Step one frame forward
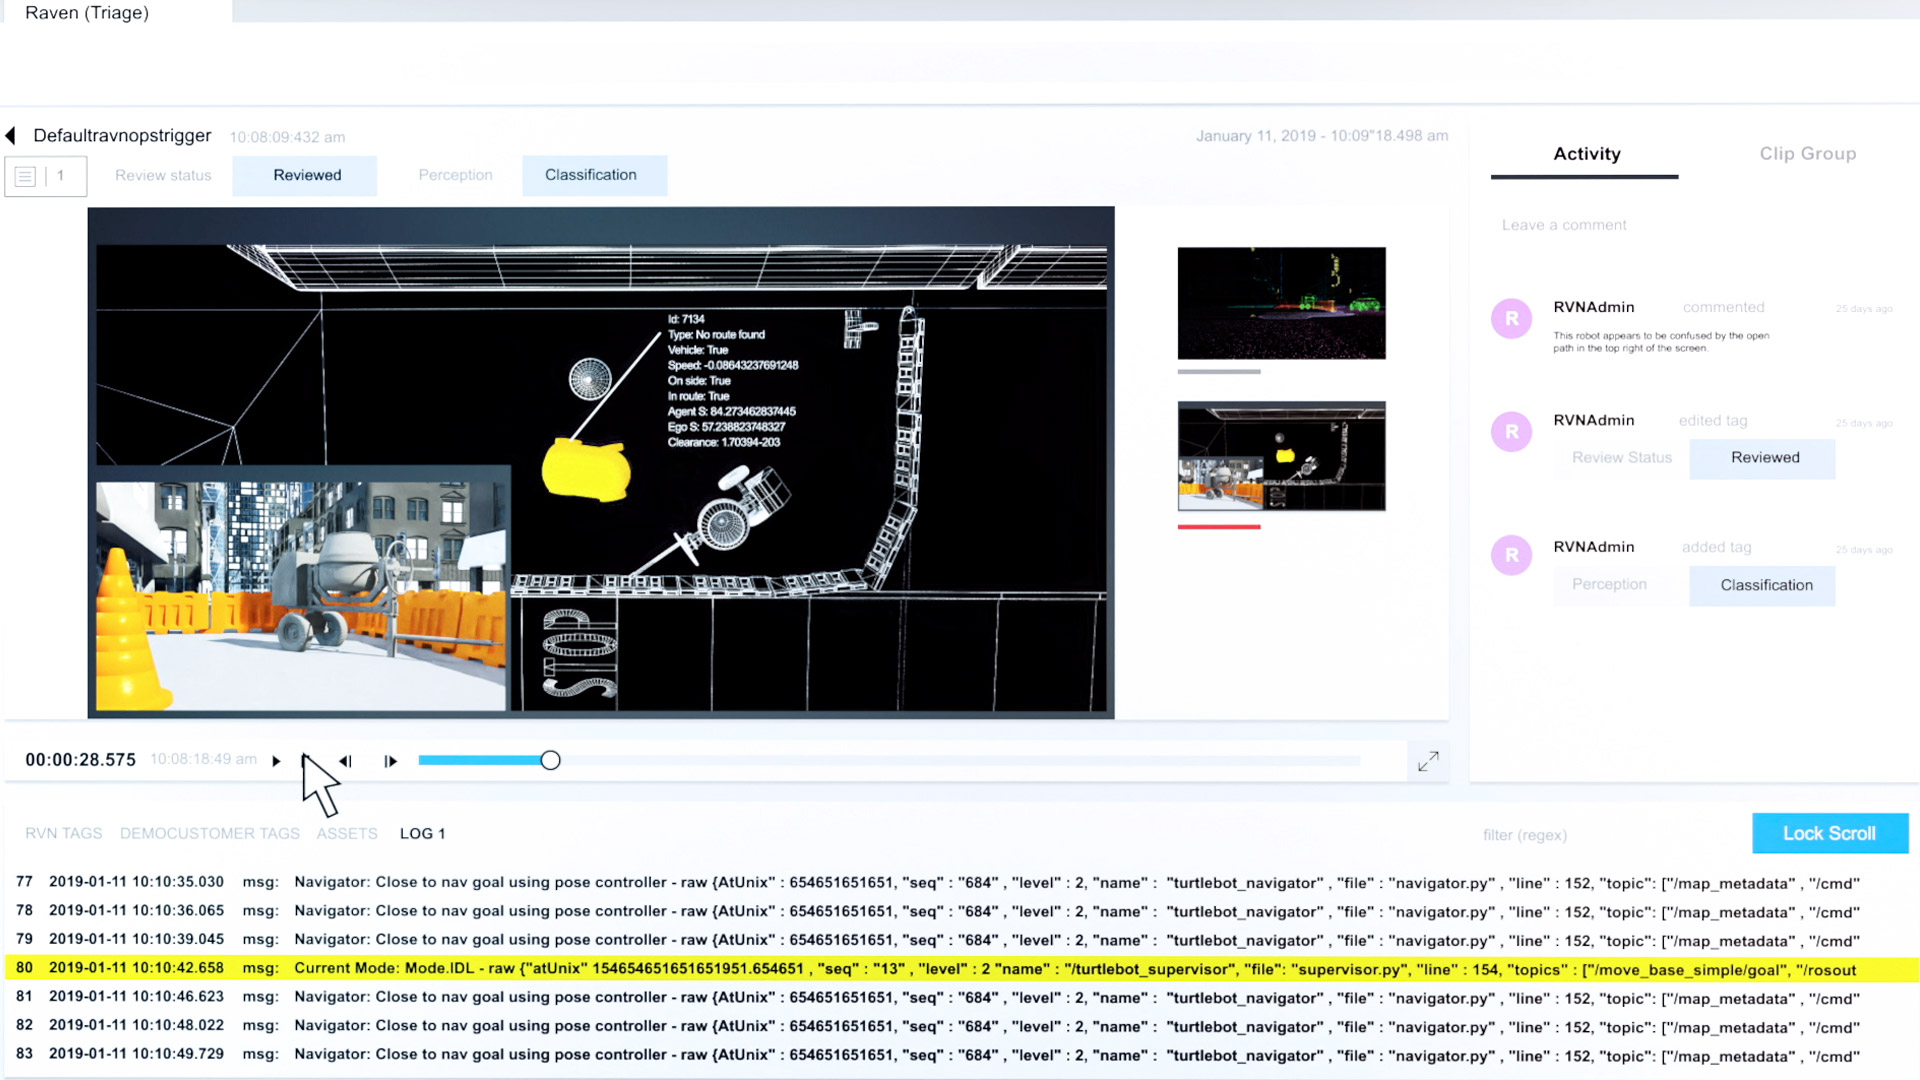The image size is (1920, 1080). pos(390,761)
